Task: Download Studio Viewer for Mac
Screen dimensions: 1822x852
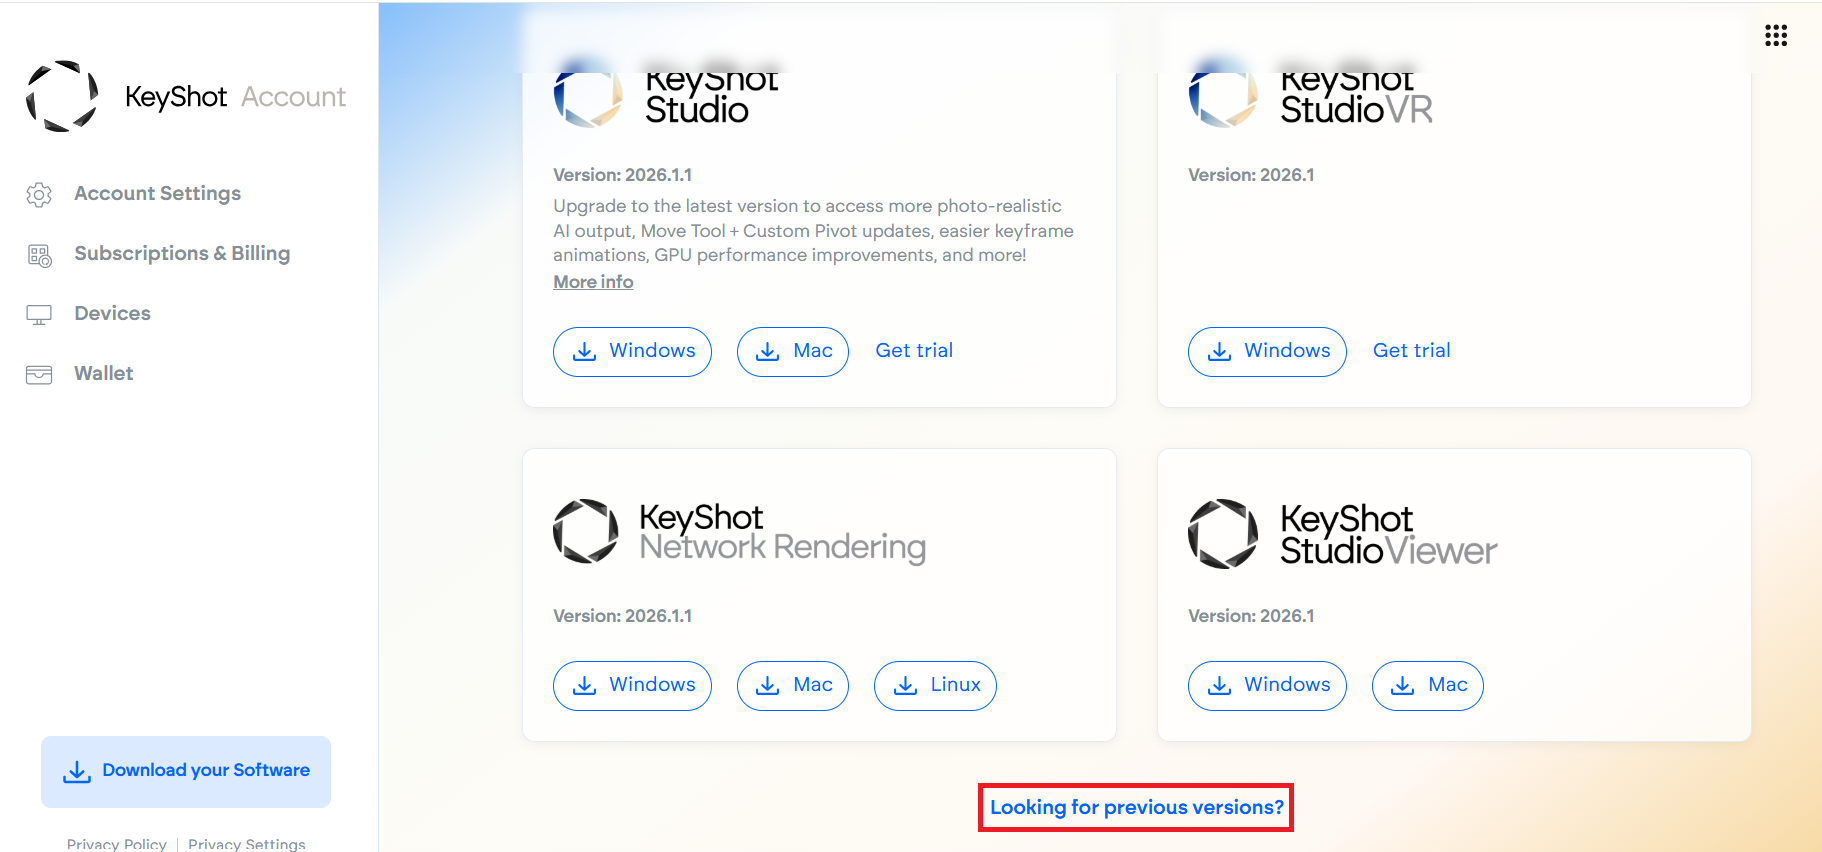Action: 1428,686
